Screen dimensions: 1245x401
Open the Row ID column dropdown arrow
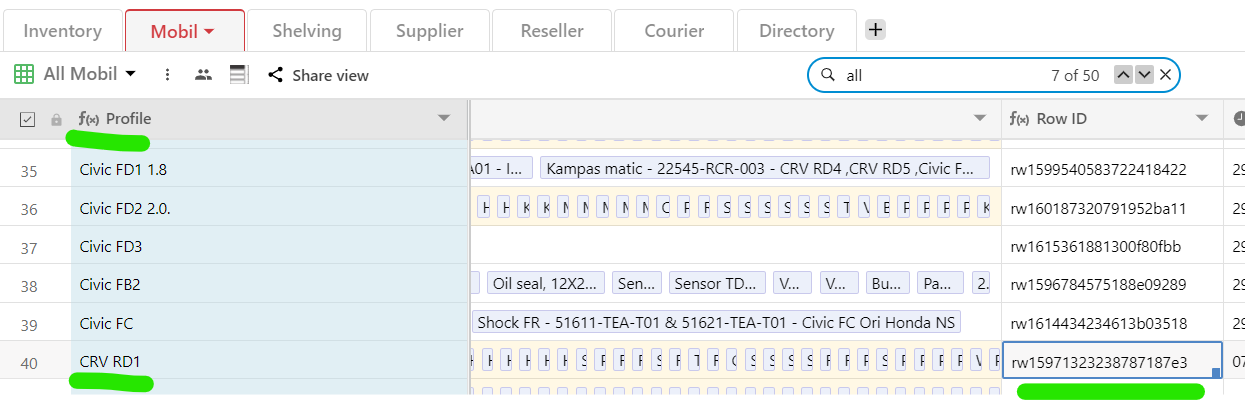[1202, 119]
